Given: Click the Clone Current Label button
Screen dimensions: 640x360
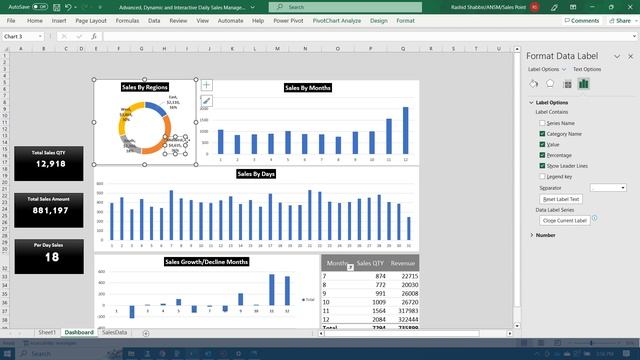Looking at the screenshot, I should [x=564, y=220].
